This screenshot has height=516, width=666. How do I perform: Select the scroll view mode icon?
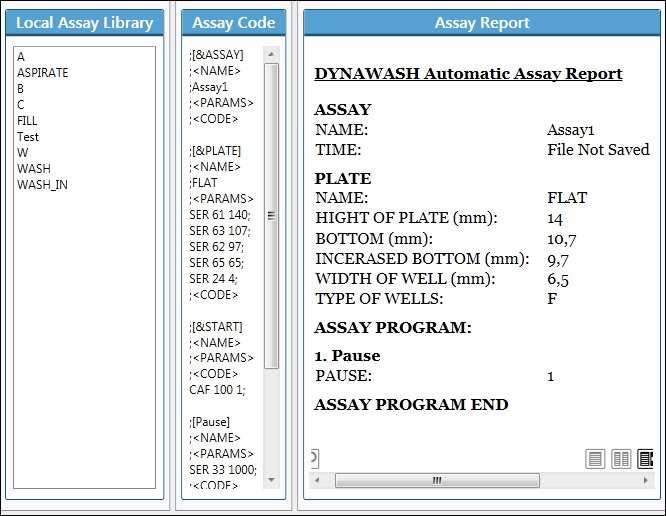(x=646, y=459)
